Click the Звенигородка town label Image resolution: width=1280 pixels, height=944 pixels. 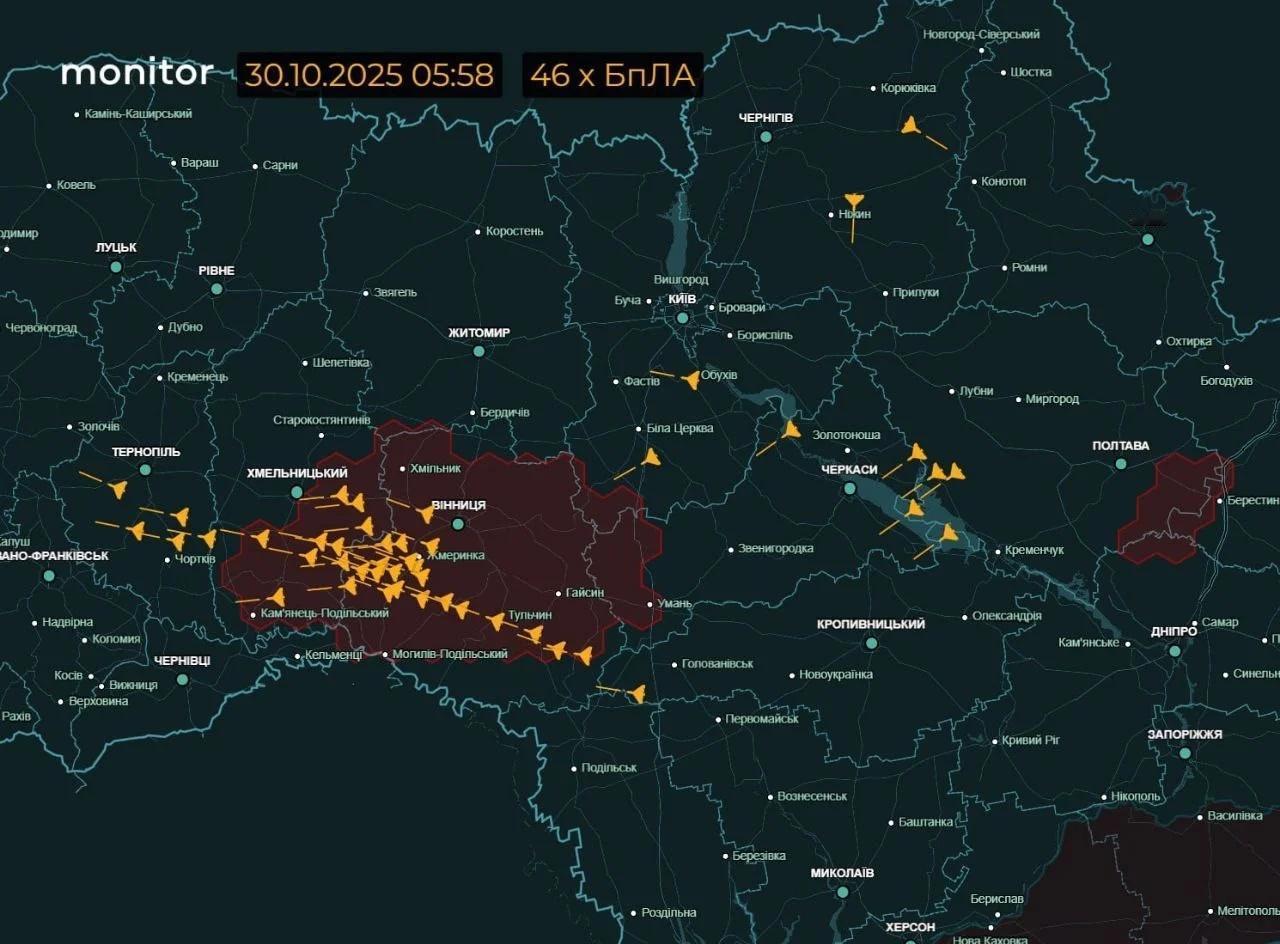[x=776, y=548]
